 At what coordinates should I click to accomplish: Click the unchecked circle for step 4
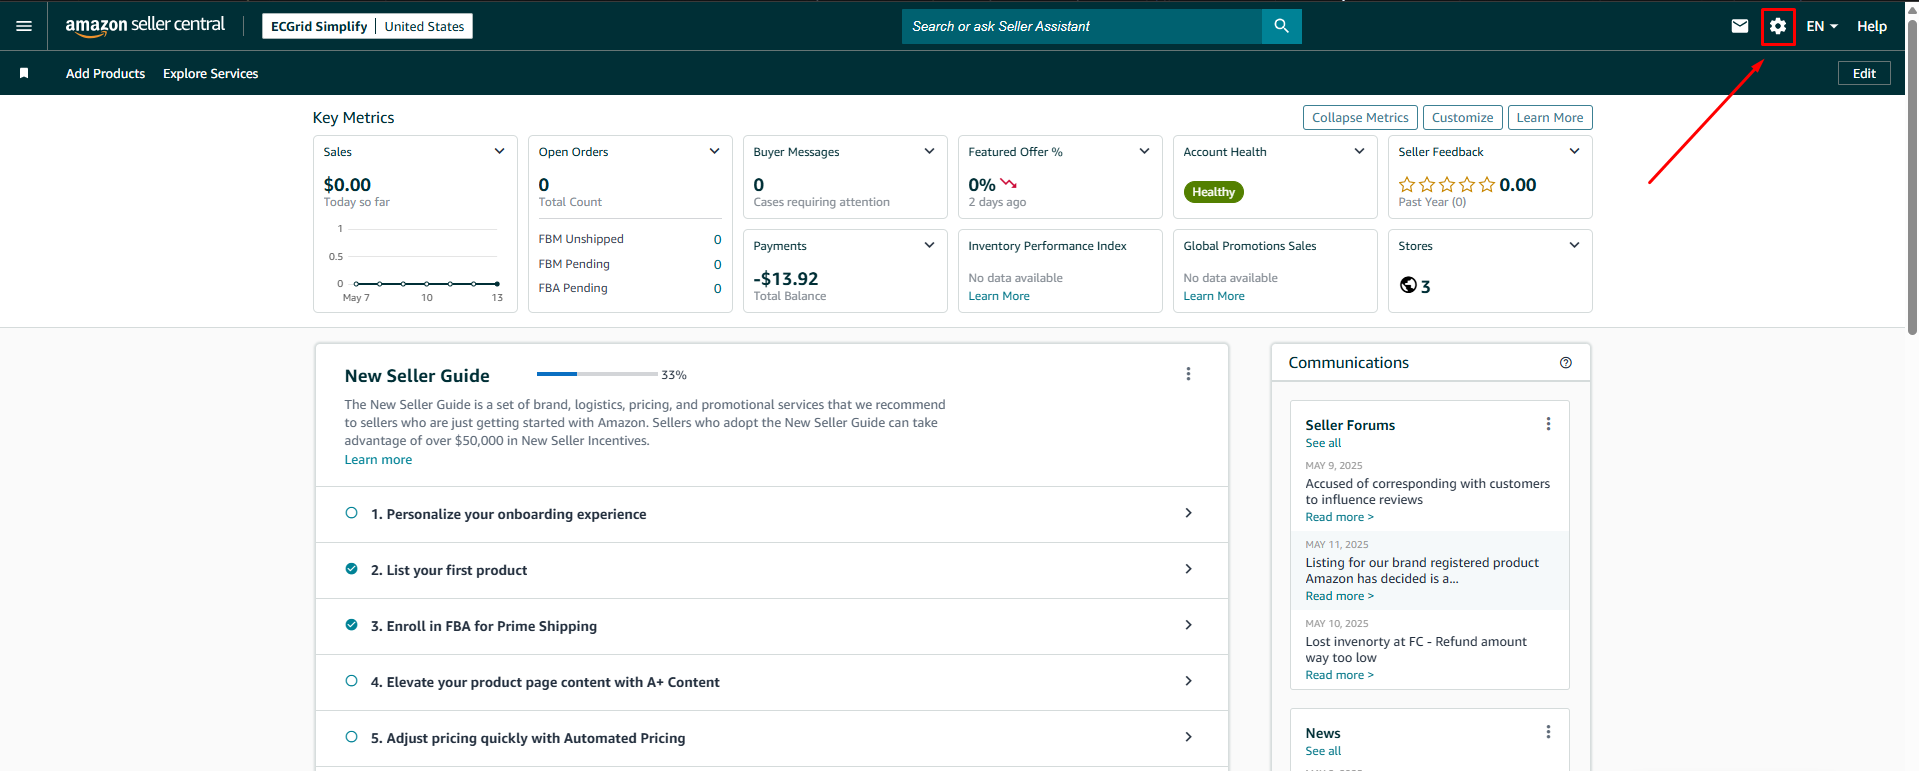[351, 681]
